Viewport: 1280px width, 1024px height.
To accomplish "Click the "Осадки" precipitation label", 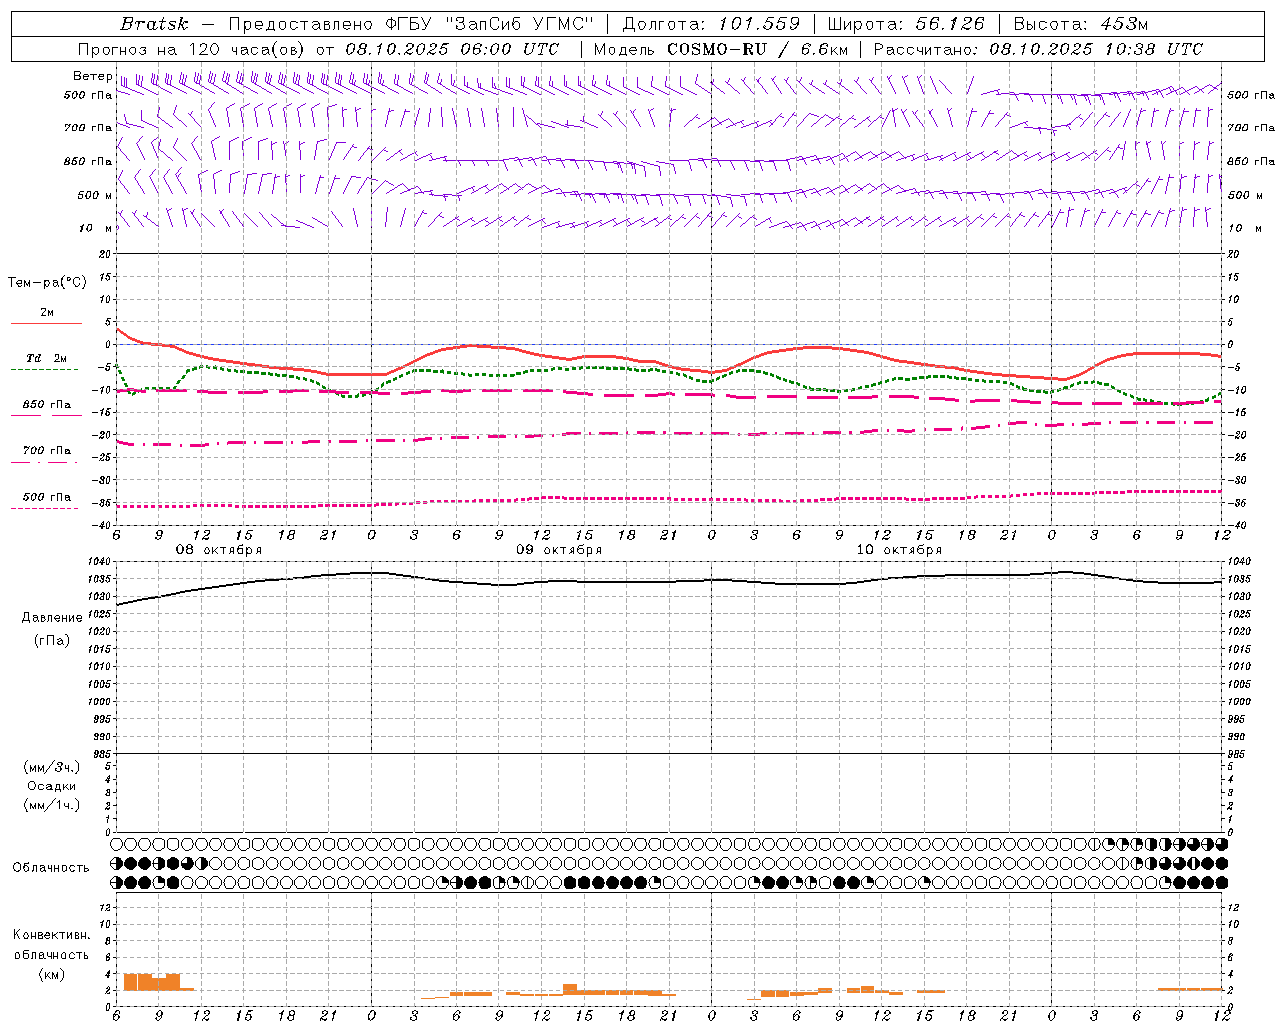I will 52,786.
